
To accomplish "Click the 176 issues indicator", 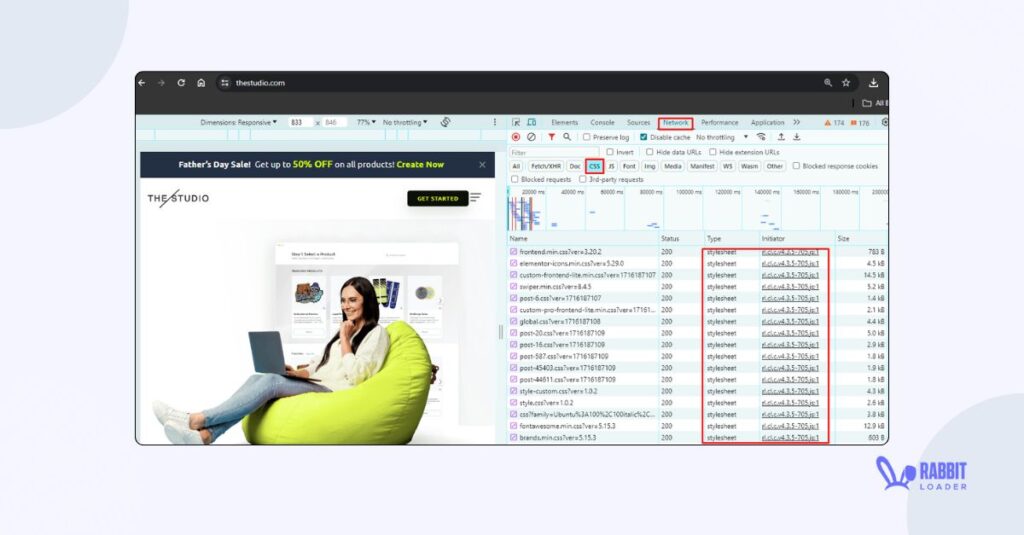I will (860, 123).
